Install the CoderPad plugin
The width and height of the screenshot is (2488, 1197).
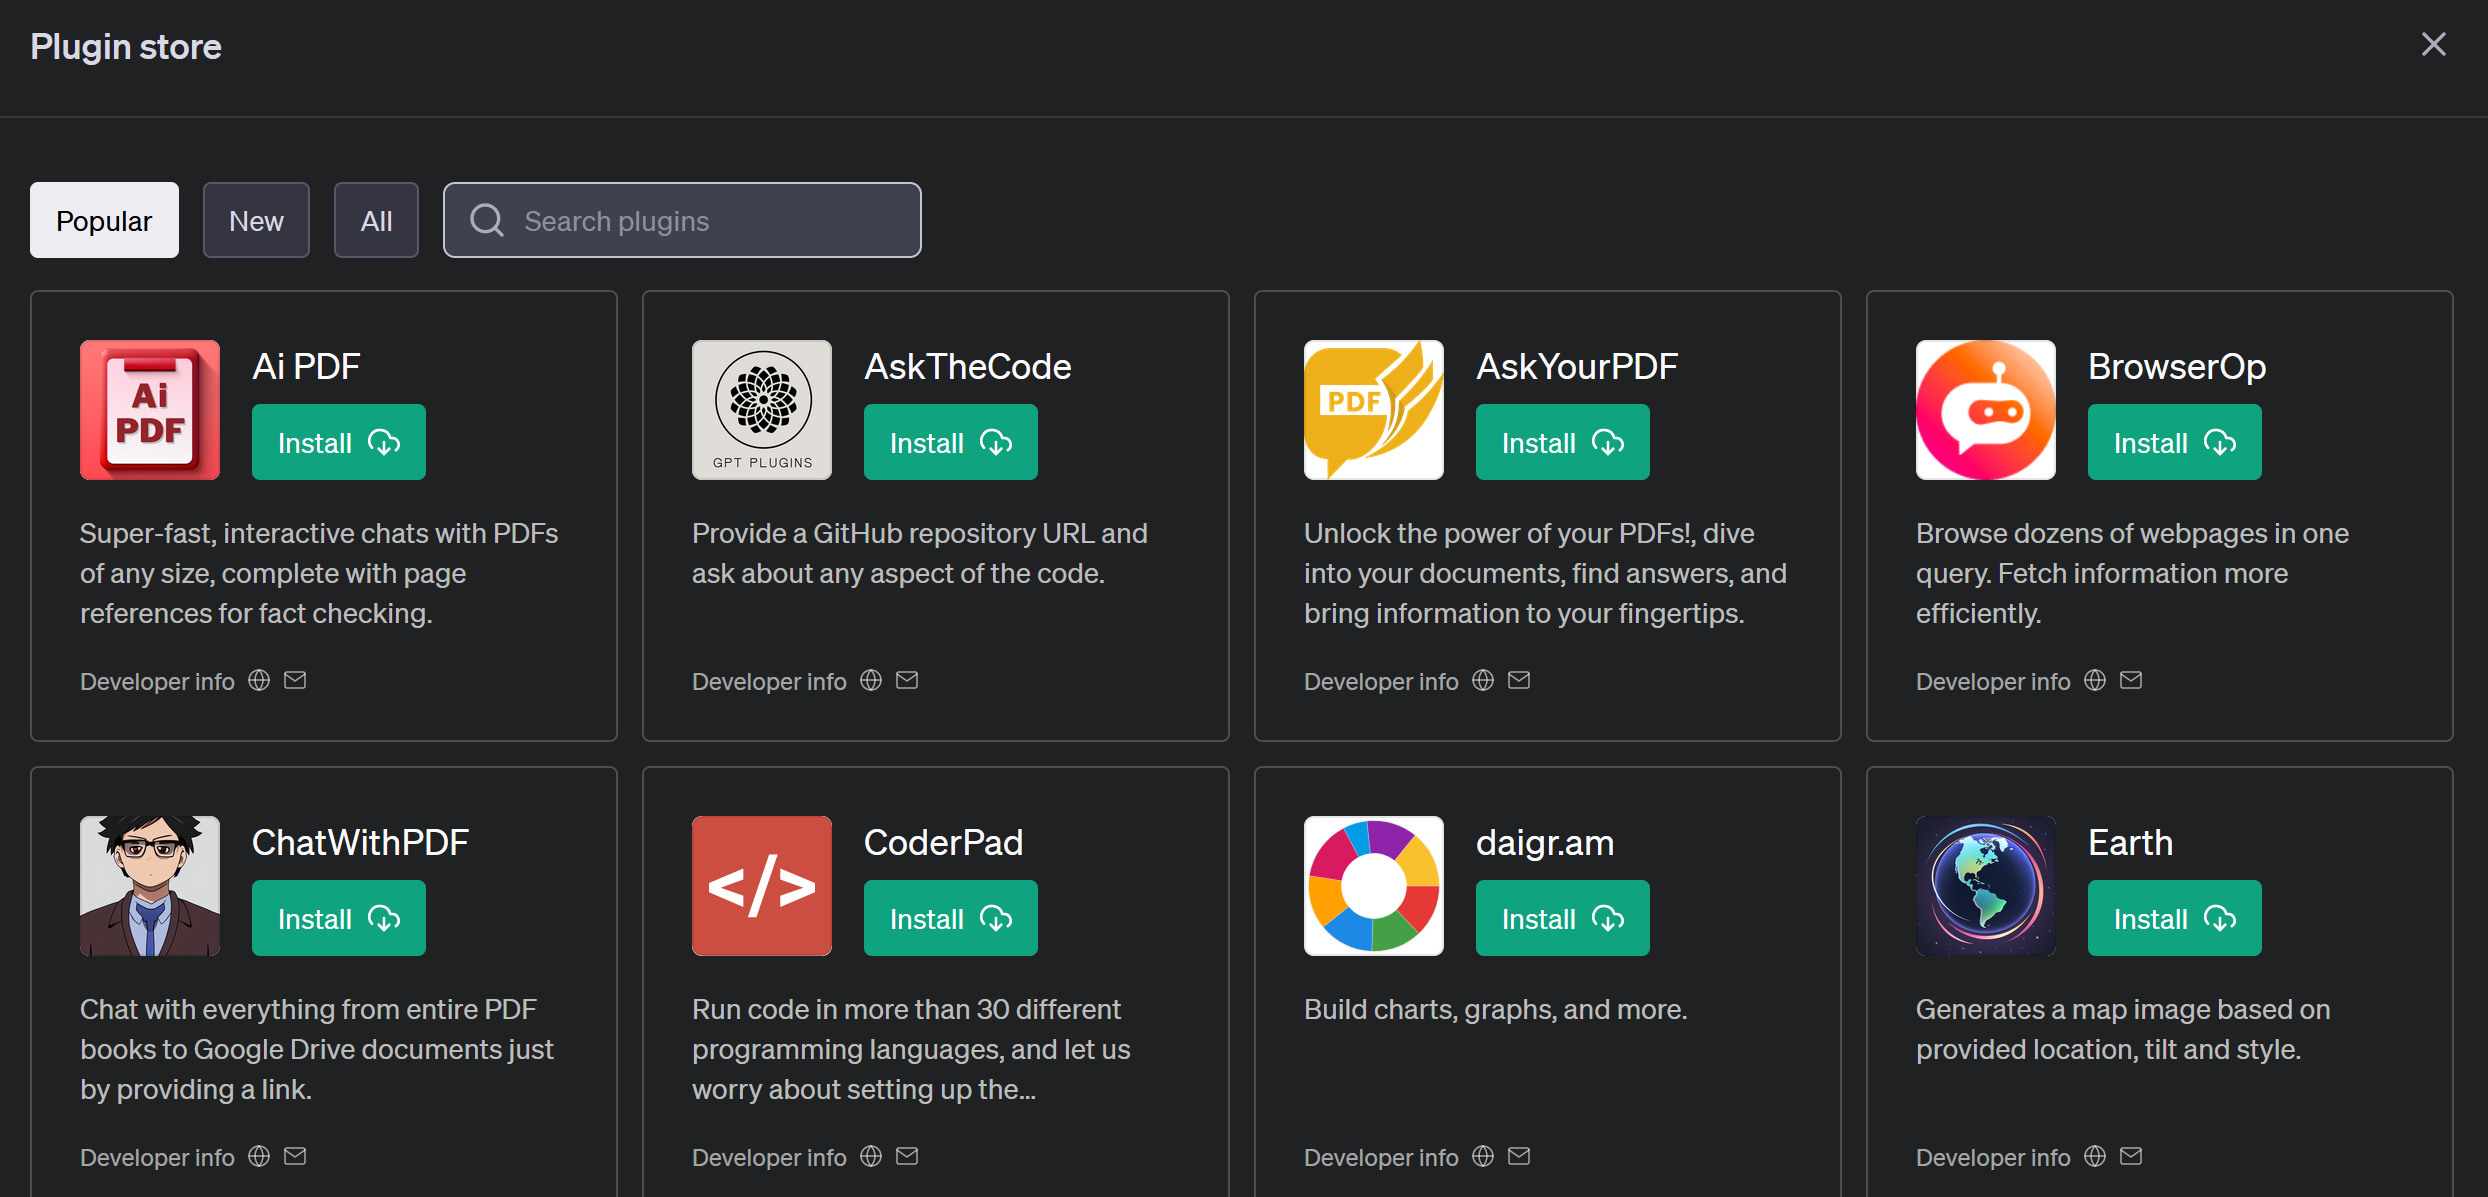[951, 918]
